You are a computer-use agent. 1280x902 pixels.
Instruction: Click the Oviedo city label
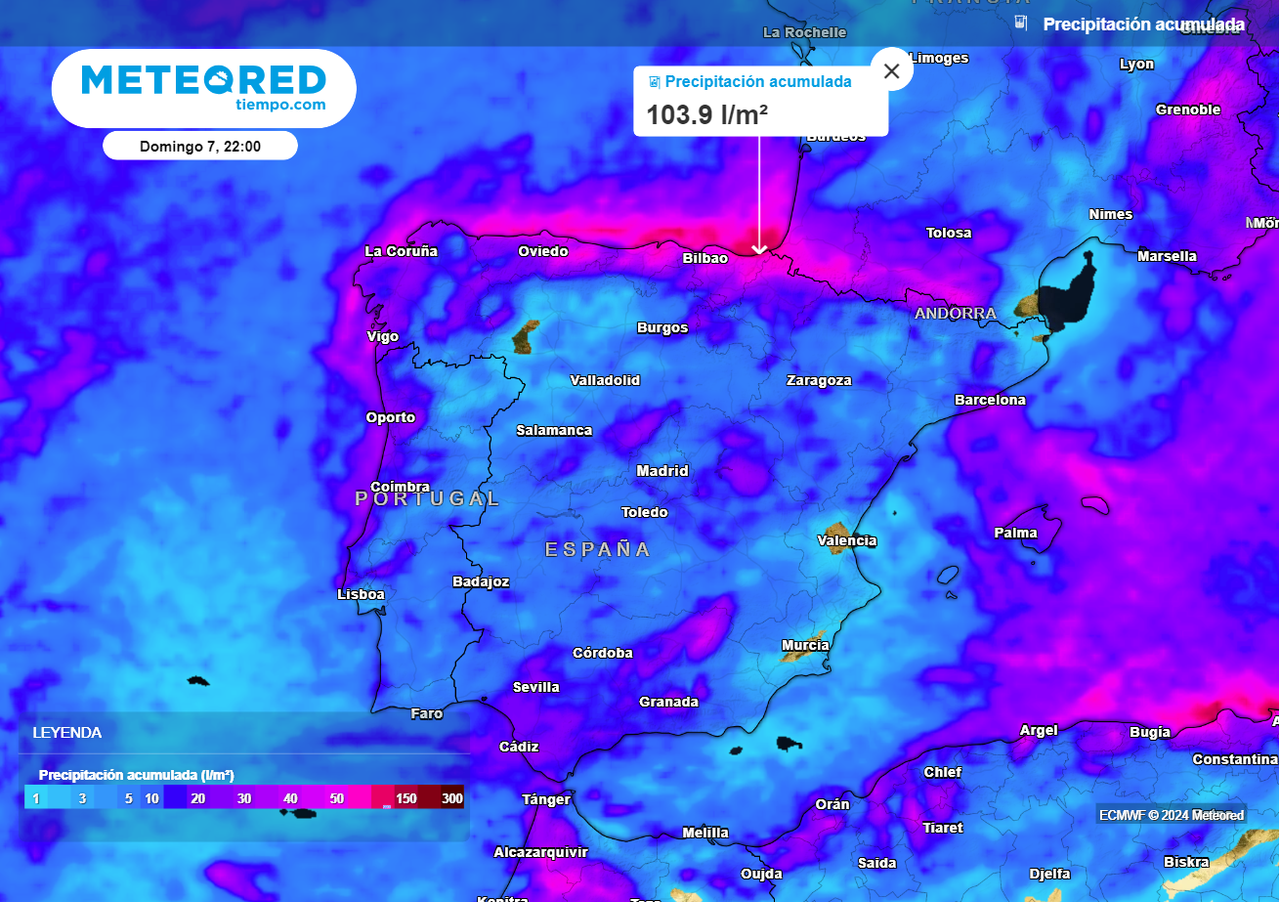(543, 251)
